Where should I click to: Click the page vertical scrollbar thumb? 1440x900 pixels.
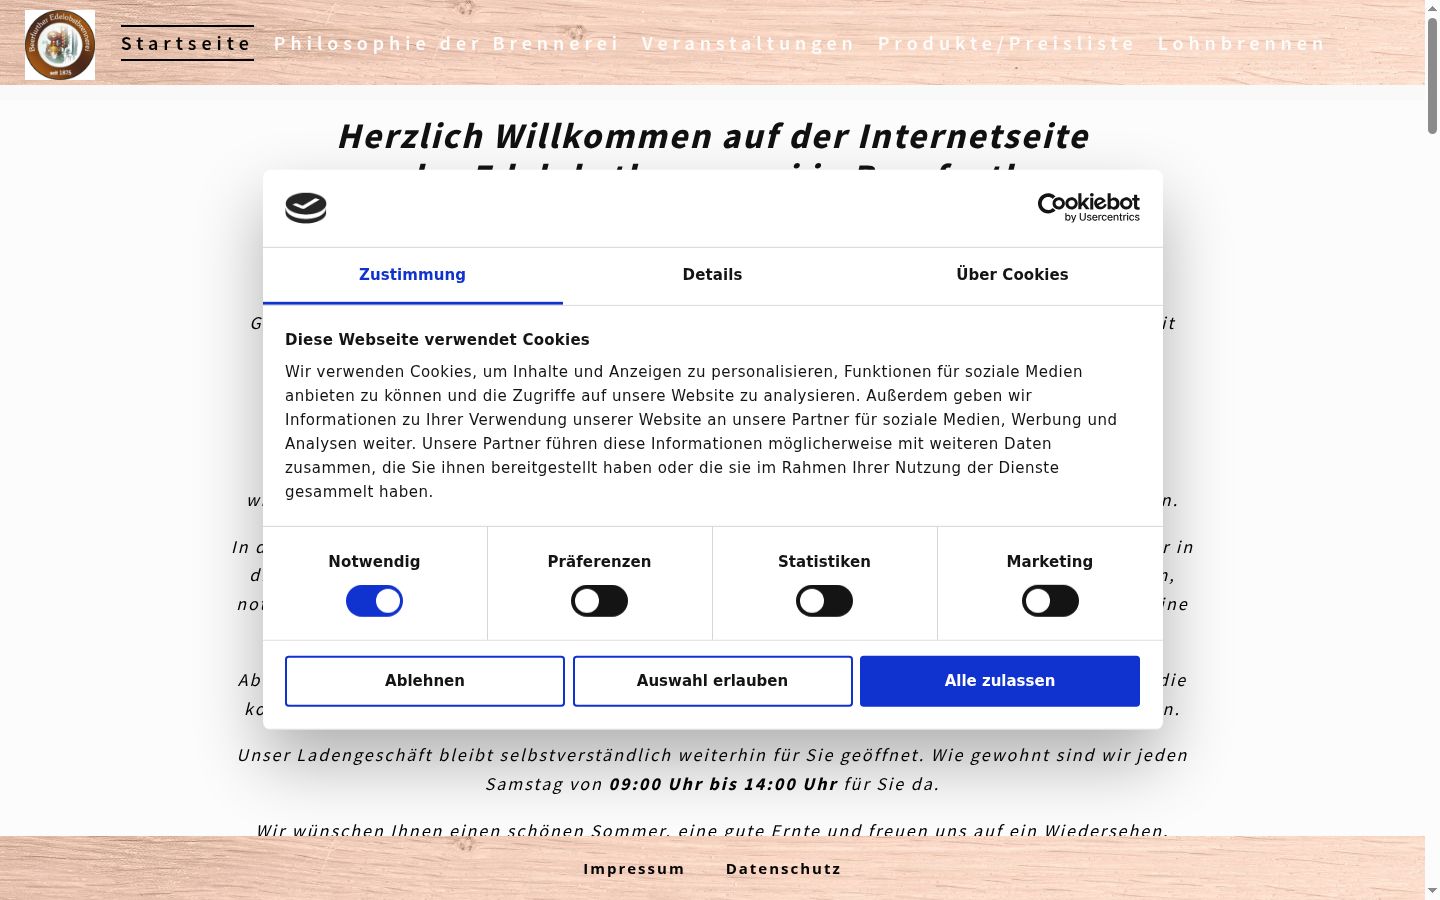coord(1432,75)
